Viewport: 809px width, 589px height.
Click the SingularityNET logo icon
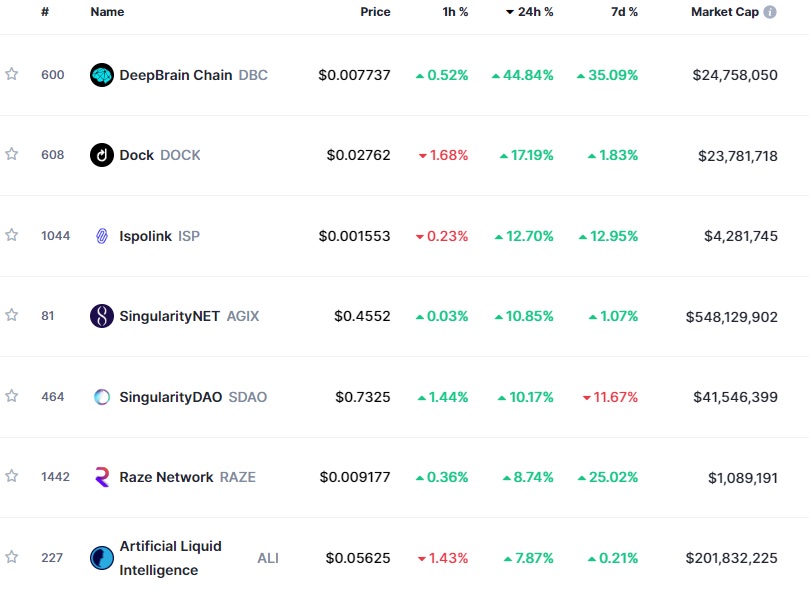coord(102,316)
